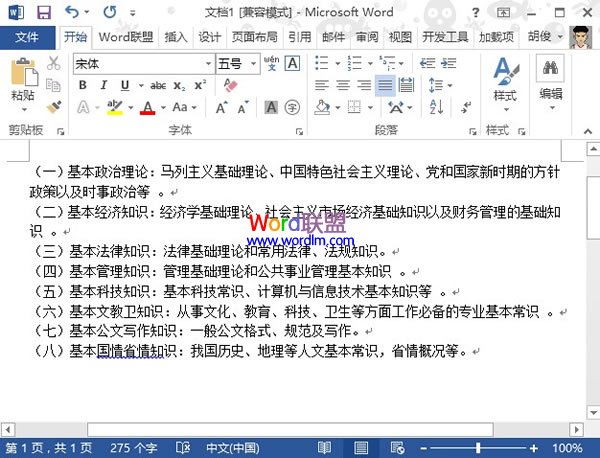Switch to the 页面布局 ribbon tab
600x458 pixels.
(255, 38)
